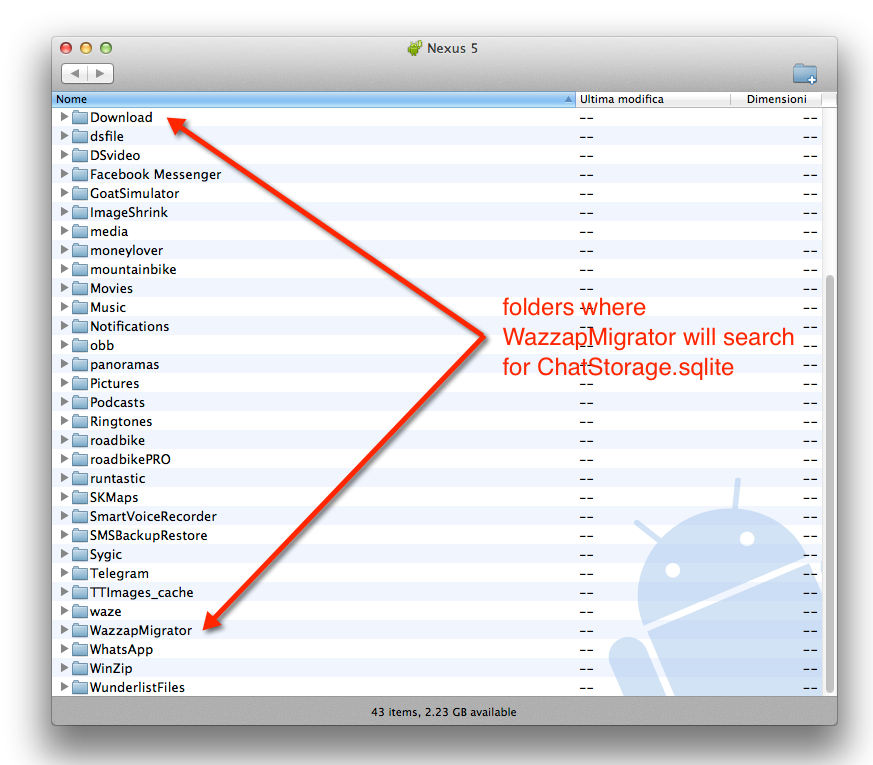Expand the WunderlistFiles folder triangle
The height and width of the screenshot is (765, 873).
64,686
